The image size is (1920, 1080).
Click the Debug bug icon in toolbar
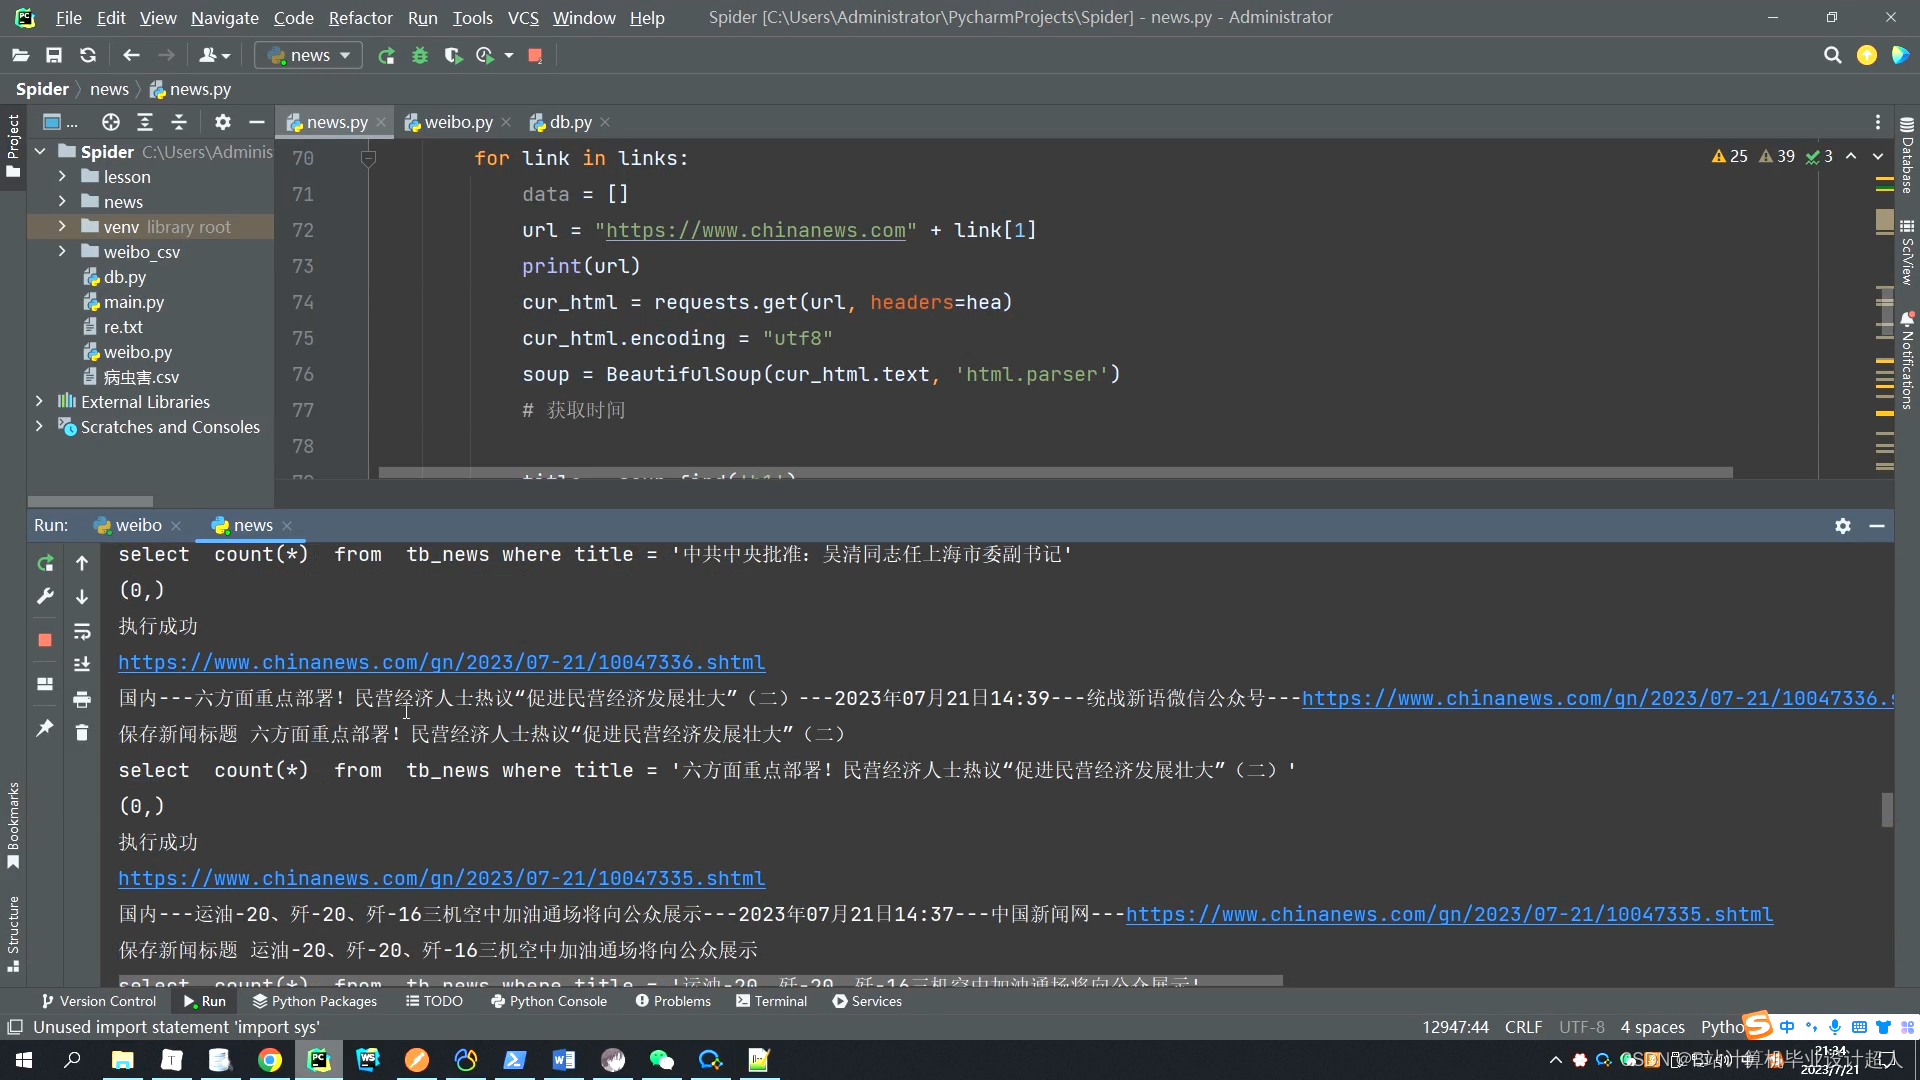(x=420, y=56)
